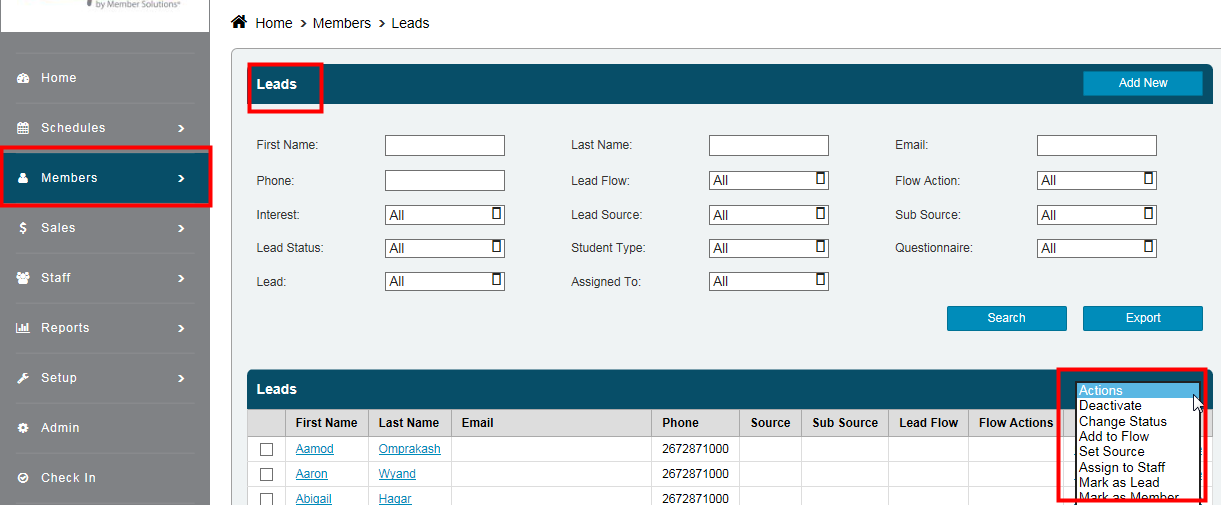Open the Aamod lead link

314,449
